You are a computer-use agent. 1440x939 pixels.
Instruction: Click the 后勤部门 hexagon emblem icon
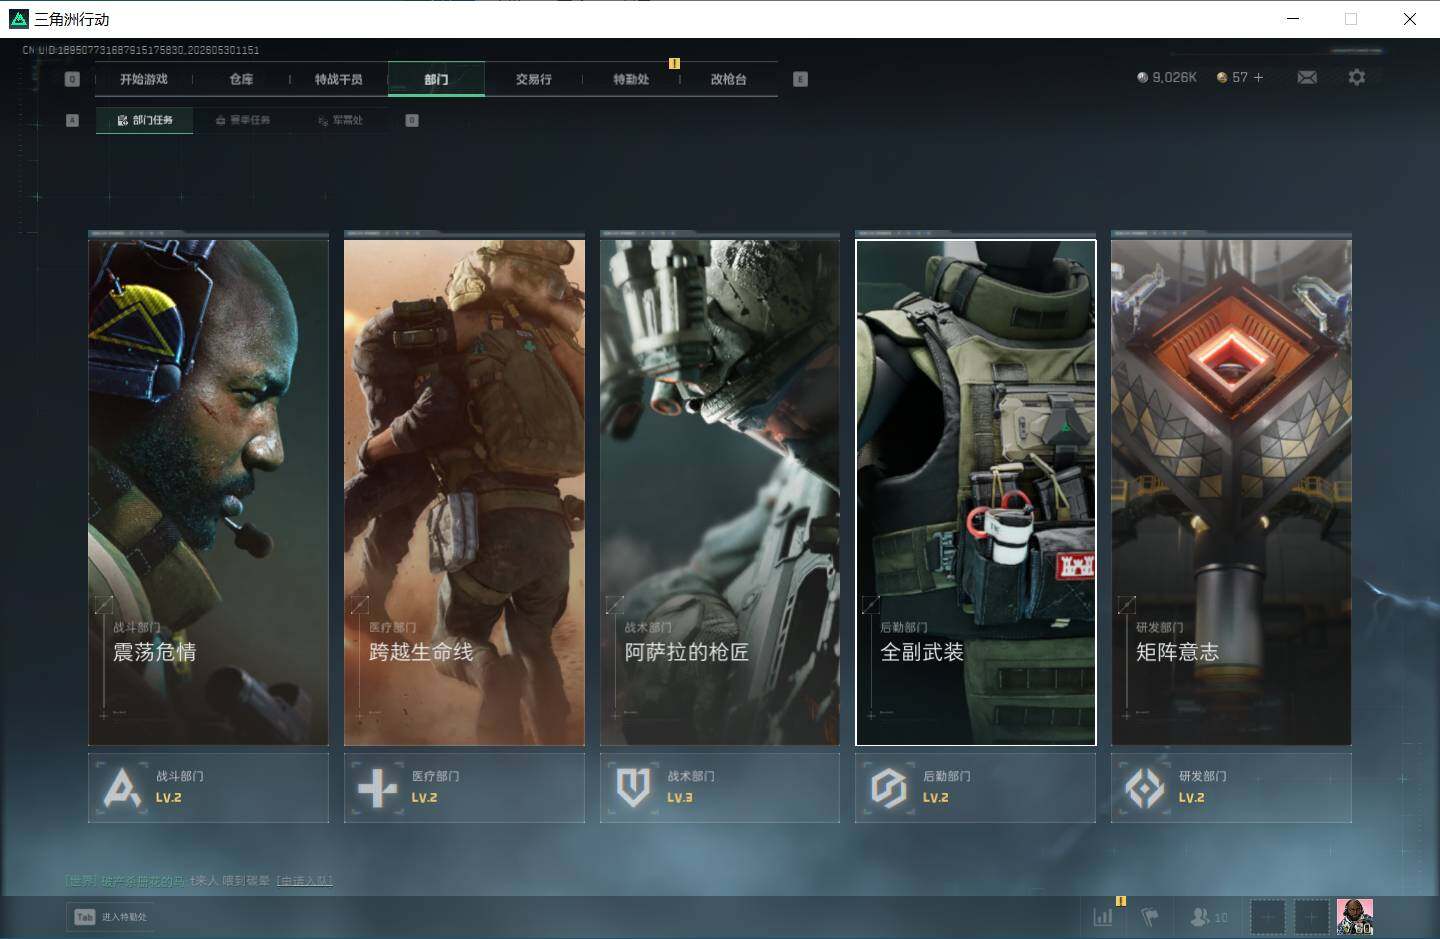click(x=889, y=788)
